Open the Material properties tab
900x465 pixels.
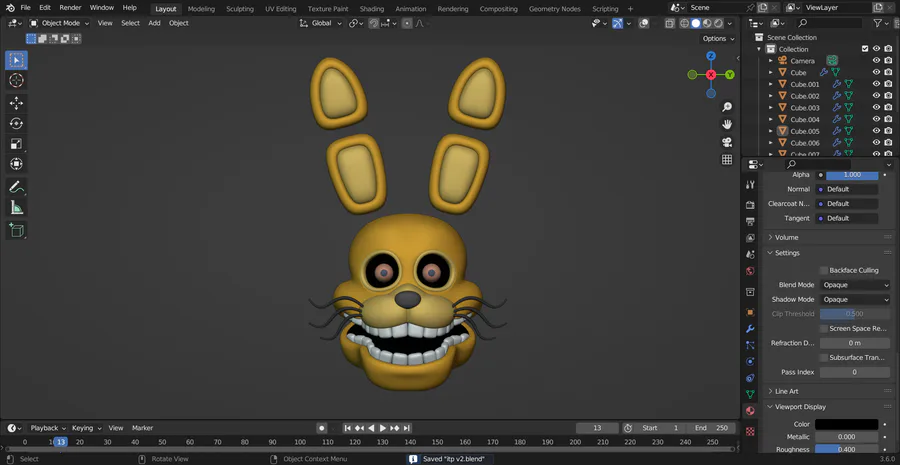750,412
